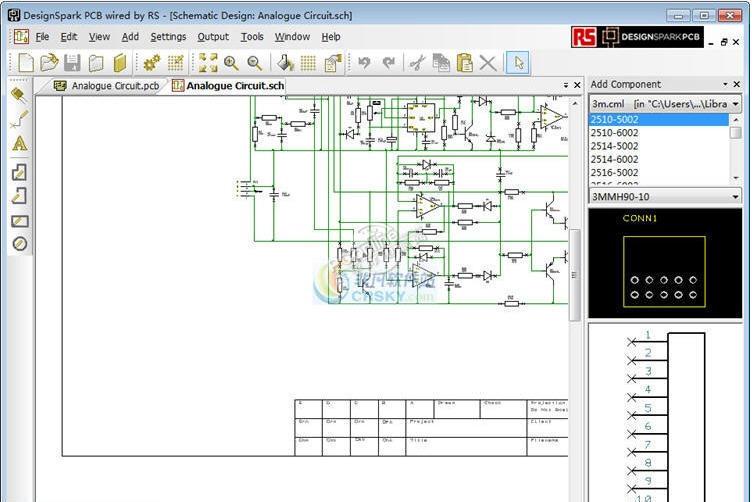Image resolution: width=752 pixels, height=502 pixels.
Task: Delete selection with the X icon
Action: coord(488,63)
